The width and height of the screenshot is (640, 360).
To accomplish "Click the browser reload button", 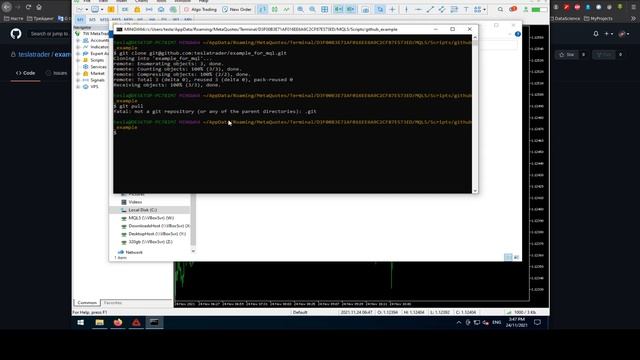I will click(28, 7).
